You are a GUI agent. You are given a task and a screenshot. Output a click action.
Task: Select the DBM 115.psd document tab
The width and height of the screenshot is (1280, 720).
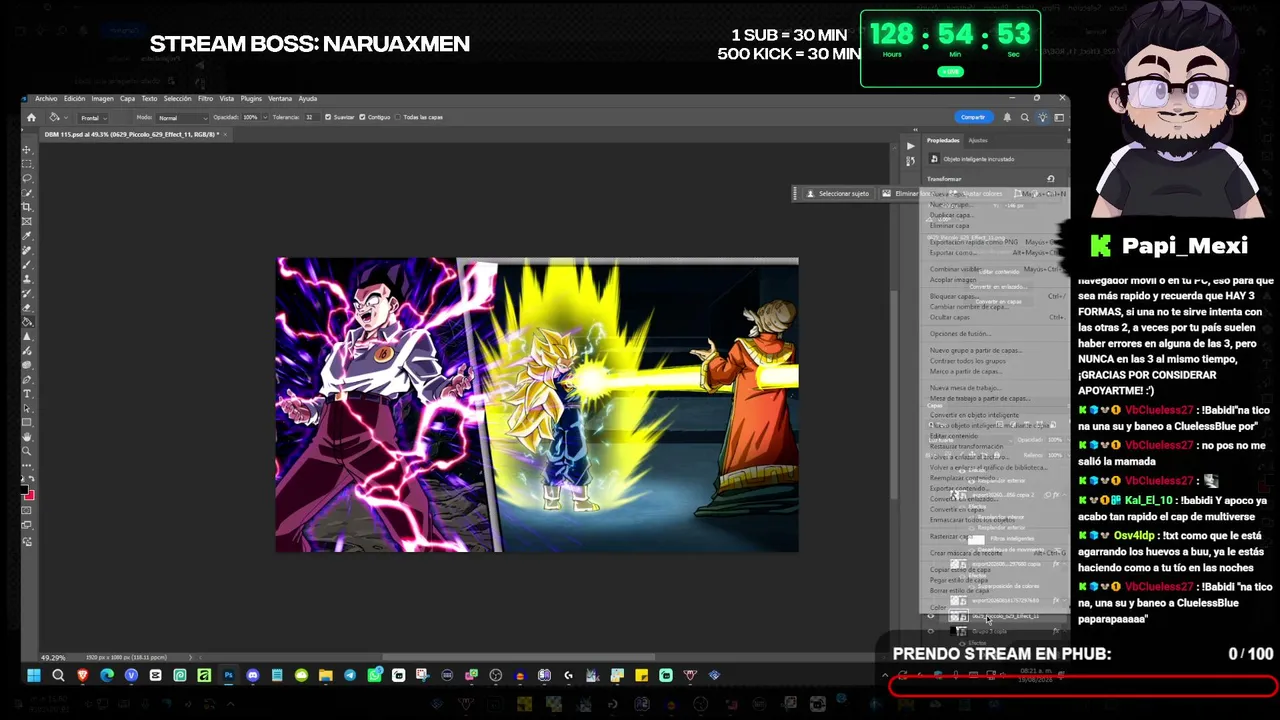click(130, 134)
